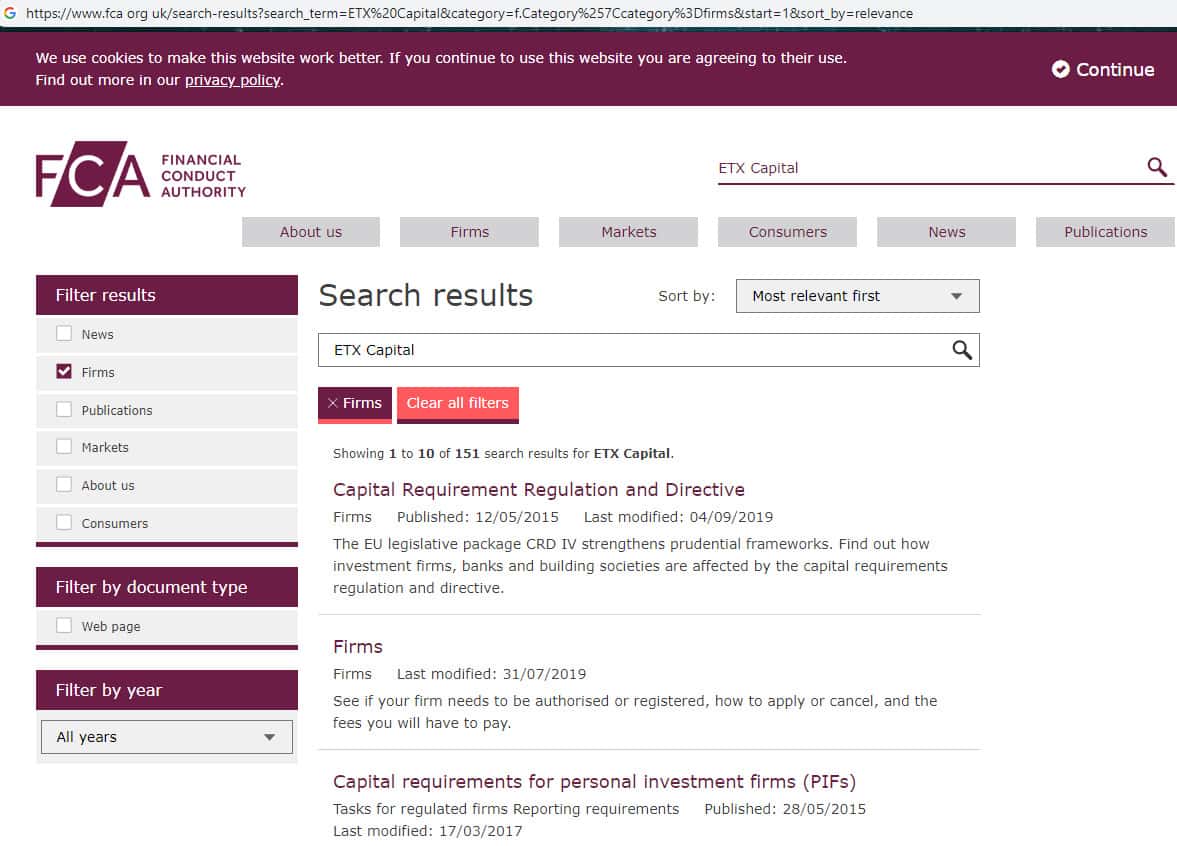Open Capital Requirement Regulation and Directive result
This screenshot has height=846, width=1177.
tap(539, 489)
